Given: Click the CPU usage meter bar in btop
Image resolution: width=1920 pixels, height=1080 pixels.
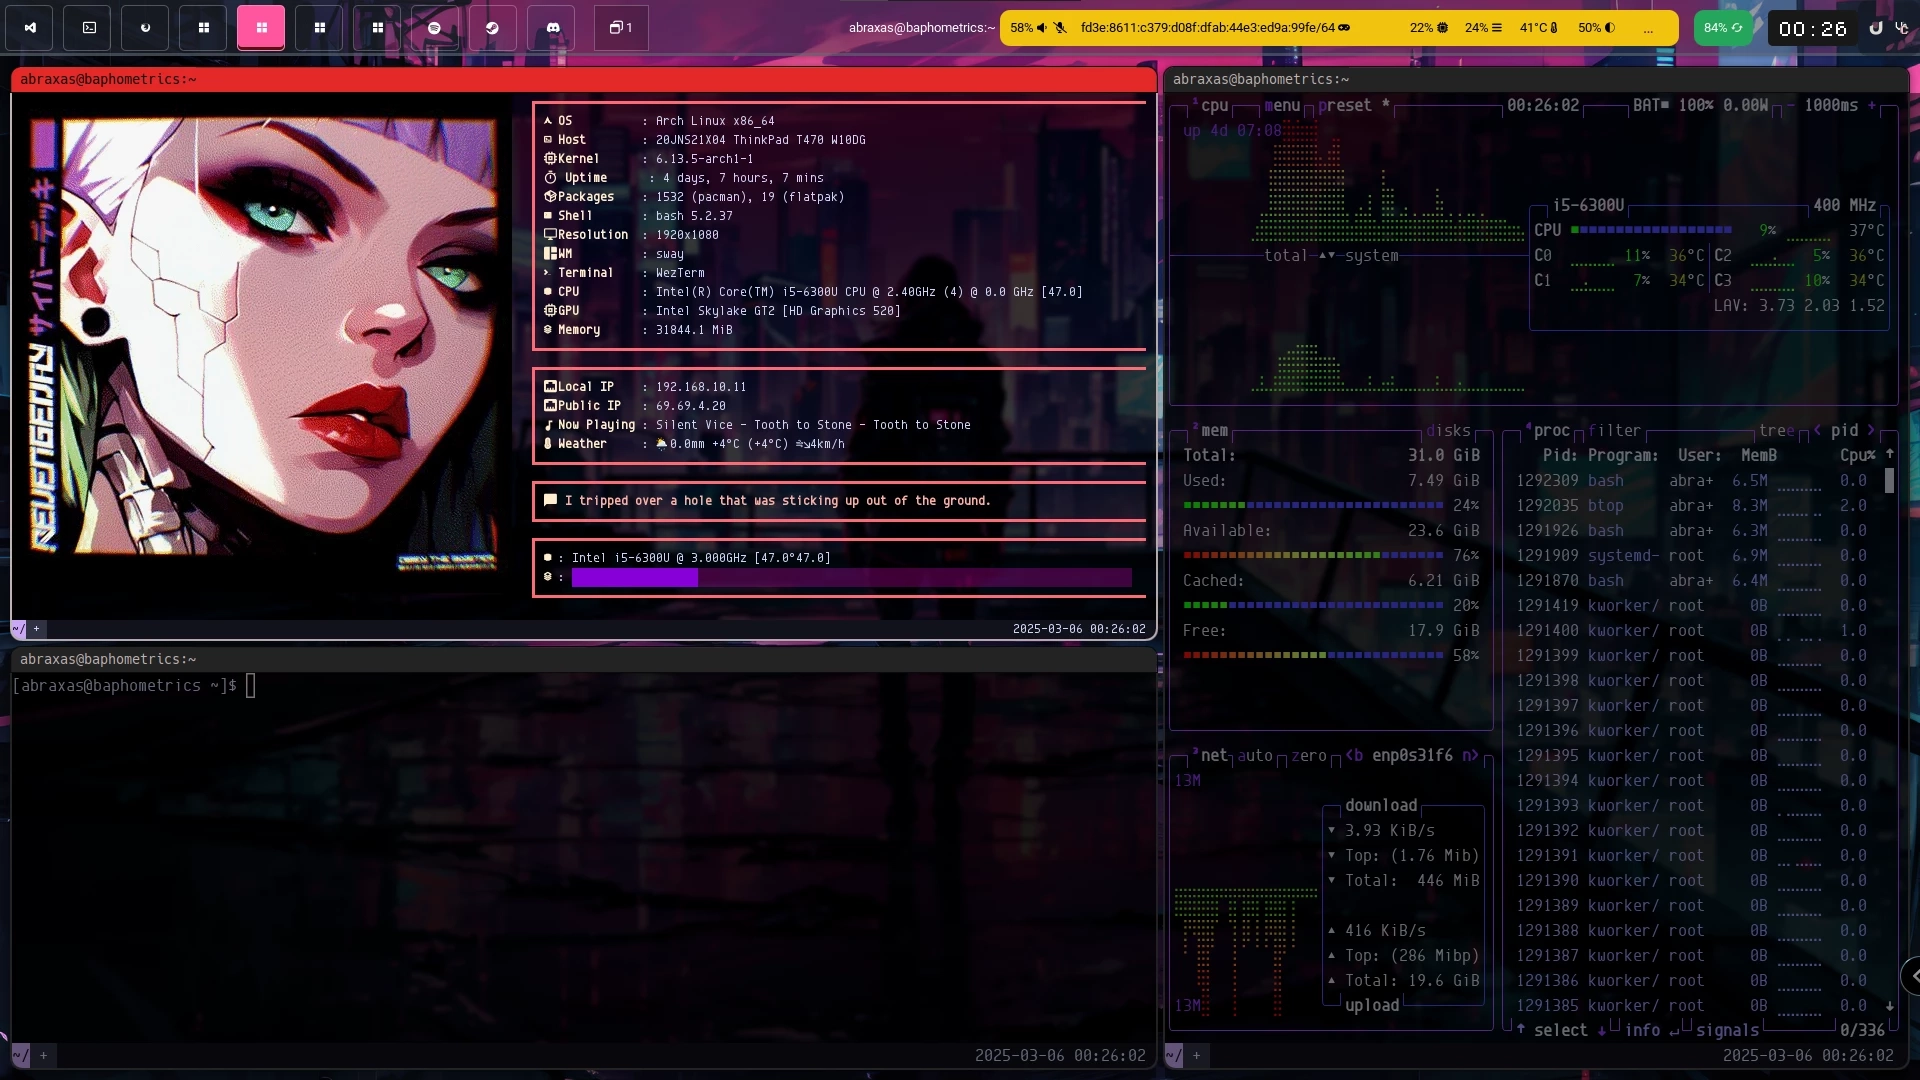Looking at the screenshot, I should [x=1650, y=231].
